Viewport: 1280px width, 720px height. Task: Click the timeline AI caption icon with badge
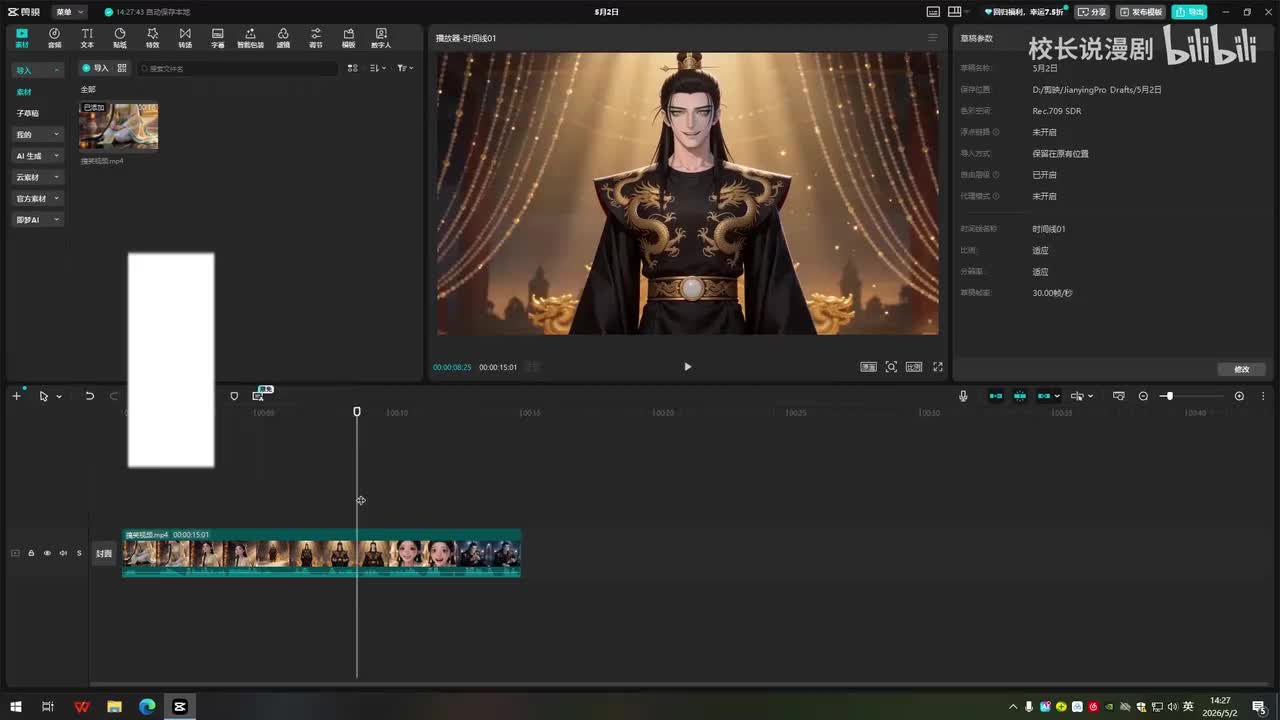[259, 395]
